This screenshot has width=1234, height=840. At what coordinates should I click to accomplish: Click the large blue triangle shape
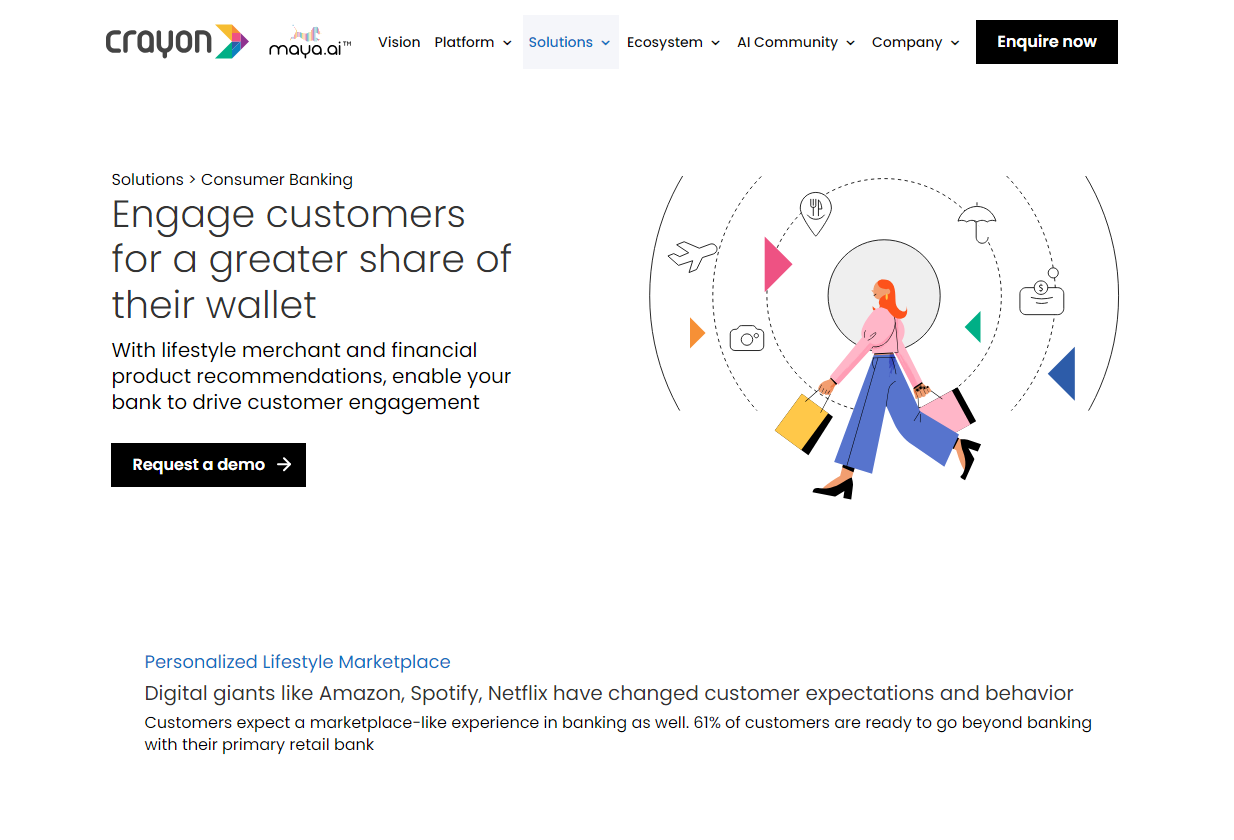pos(1064,374)
